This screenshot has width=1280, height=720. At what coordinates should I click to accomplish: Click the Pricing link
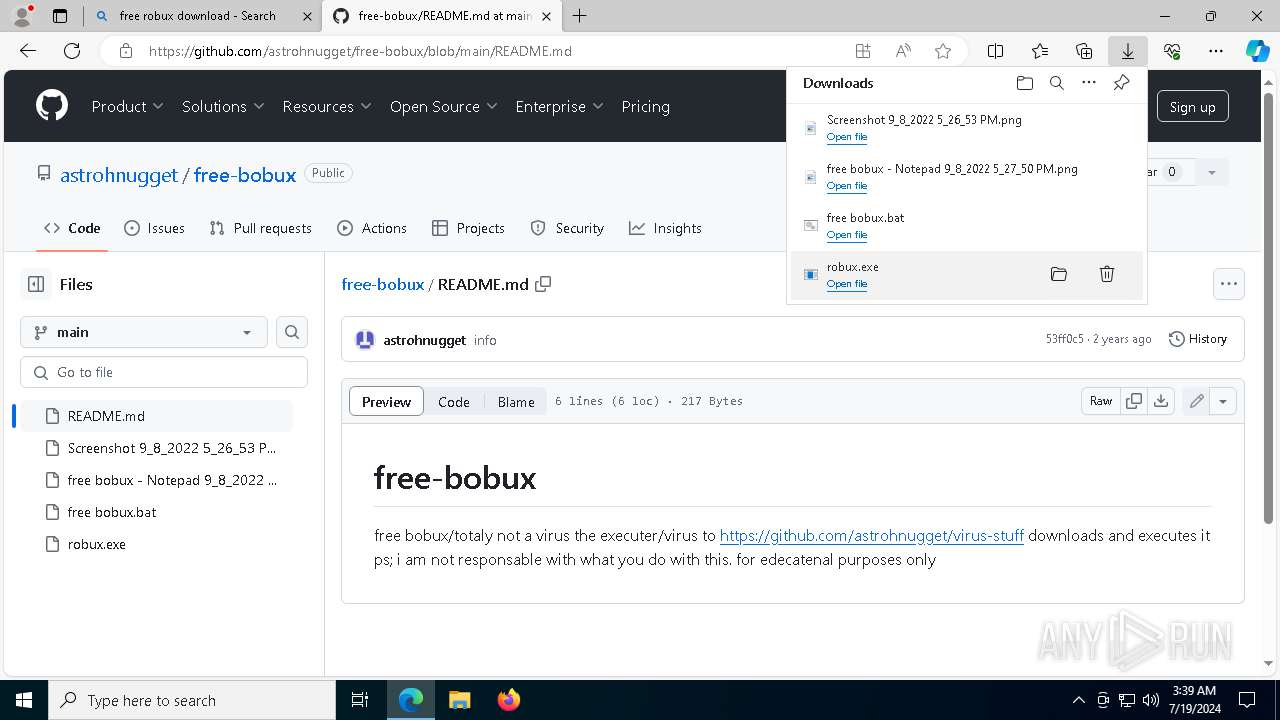point(645,106)
